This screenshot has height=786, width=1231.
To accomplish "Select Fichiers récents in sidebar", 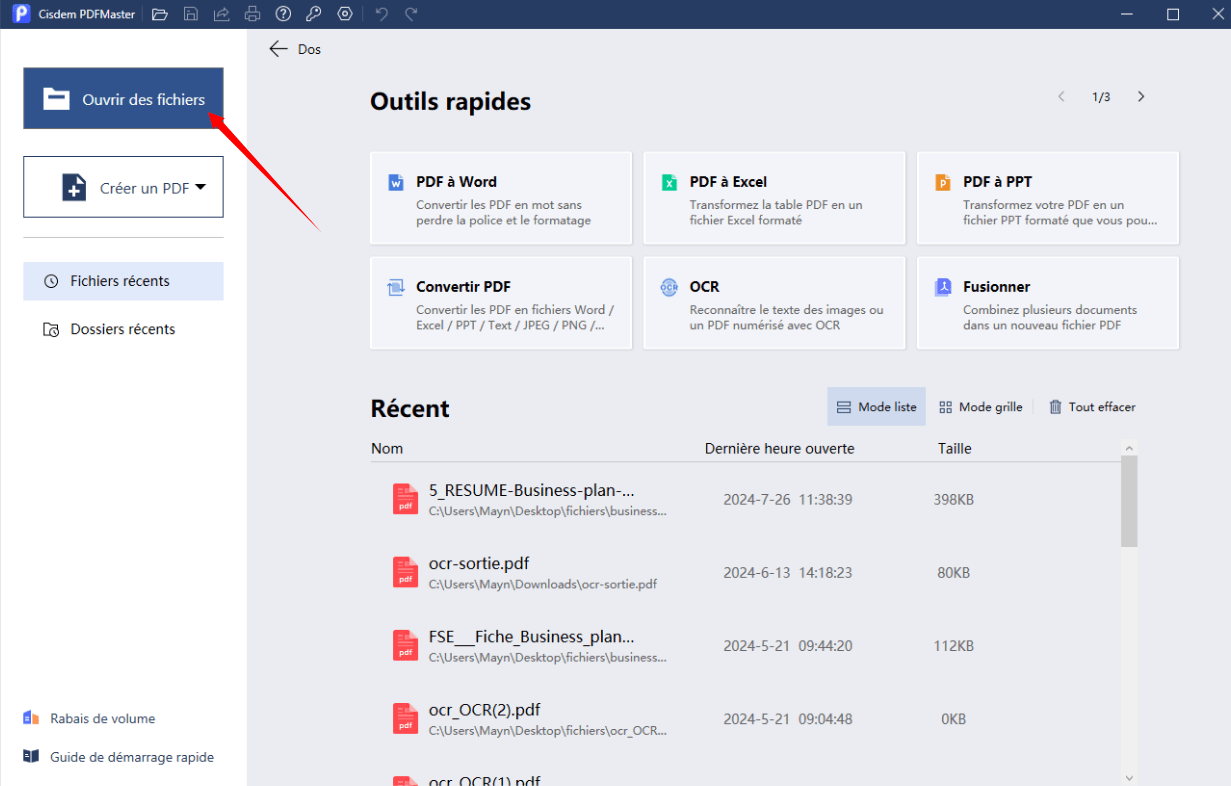I will coord(123,281).
